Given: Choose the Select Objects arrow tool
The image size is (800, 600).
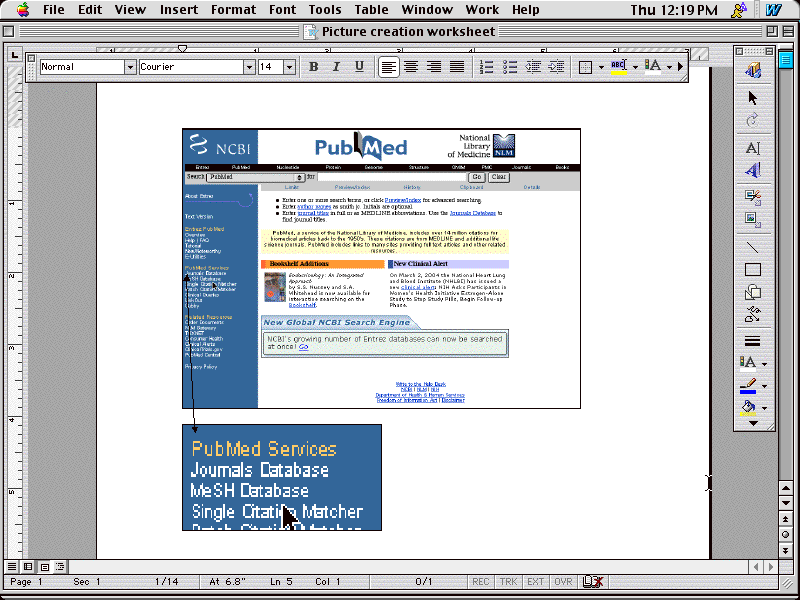Looking at the screenshot, I should [x=753, y=97].
